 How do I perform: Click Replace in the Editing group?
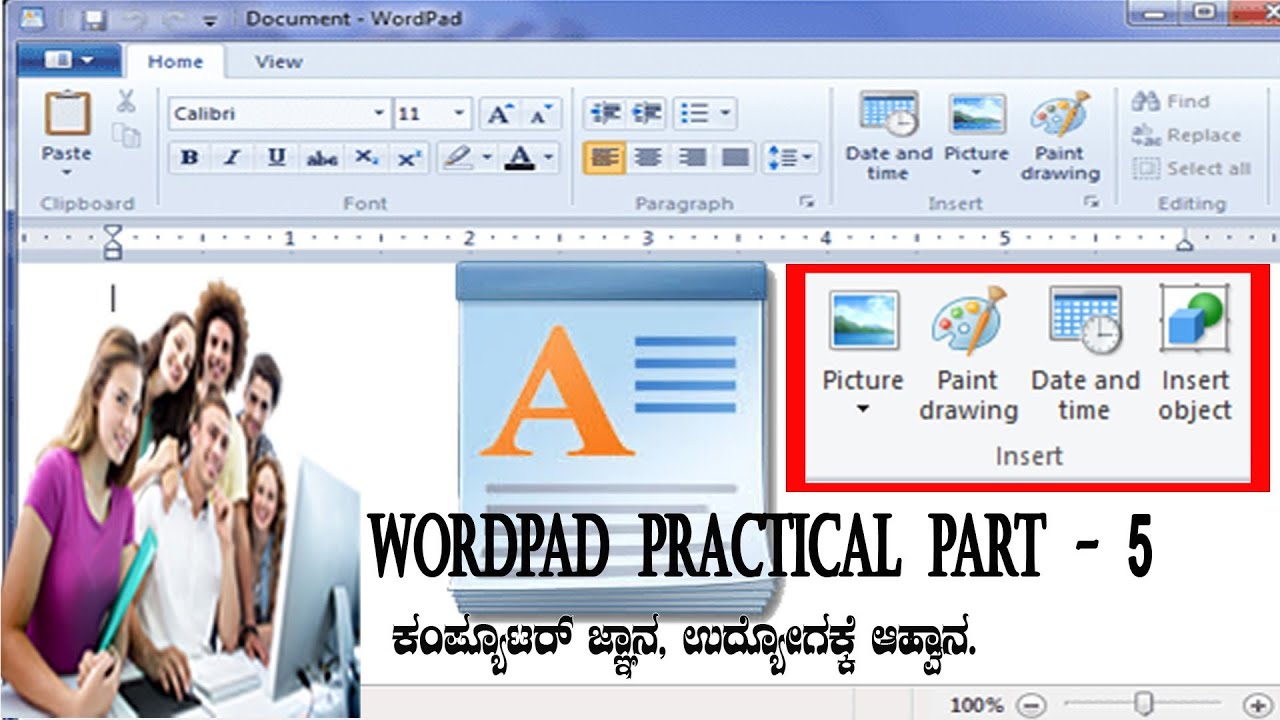click(x=1187, y=135)
